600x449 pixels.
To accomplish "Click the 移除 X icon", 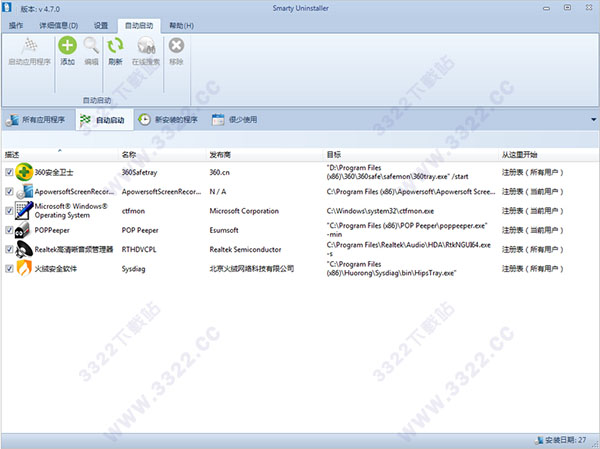I will 176,46.
